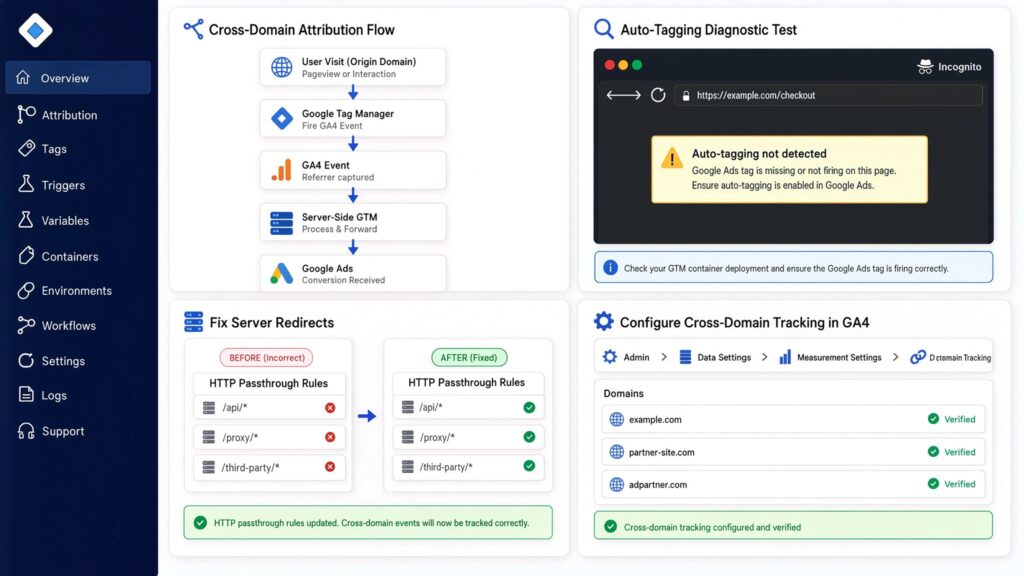Screen dimensions: 1024x576
Task: Select the User Visit globe icon
Action: tap(281, 67)
